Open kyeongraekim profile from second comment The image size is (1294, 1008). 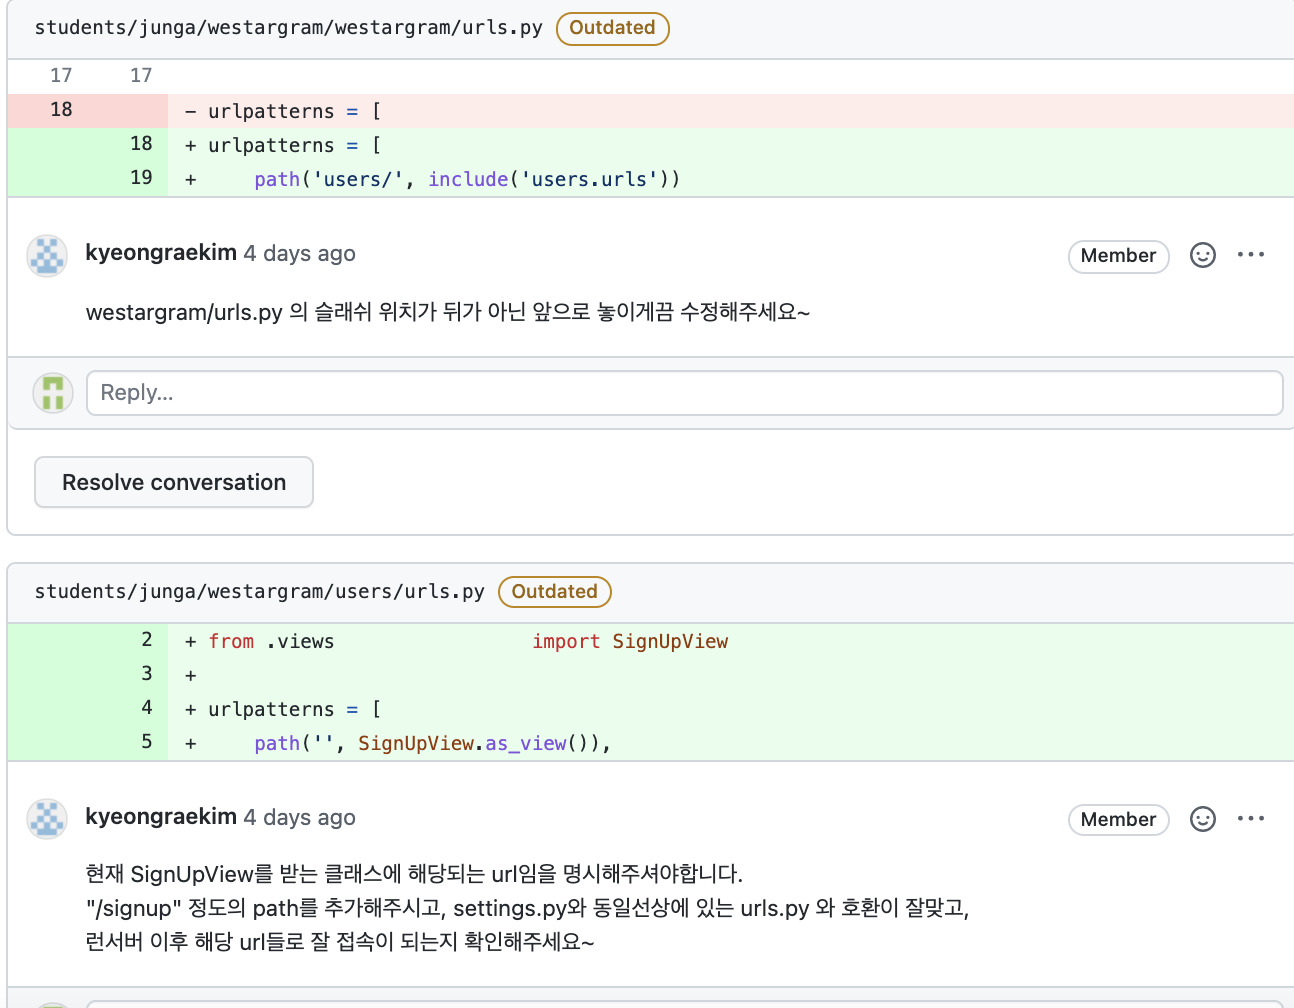(x=161, y=817)
